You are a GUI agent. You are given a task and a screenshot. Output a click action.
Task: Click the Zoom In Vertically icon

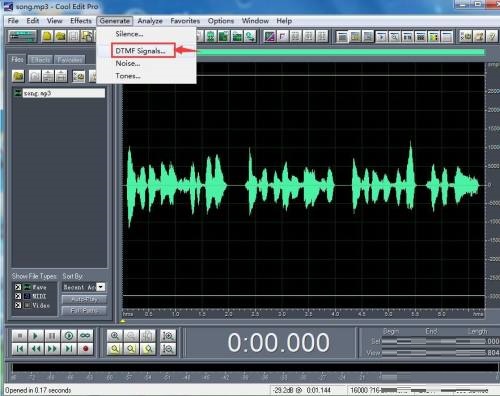168,336
